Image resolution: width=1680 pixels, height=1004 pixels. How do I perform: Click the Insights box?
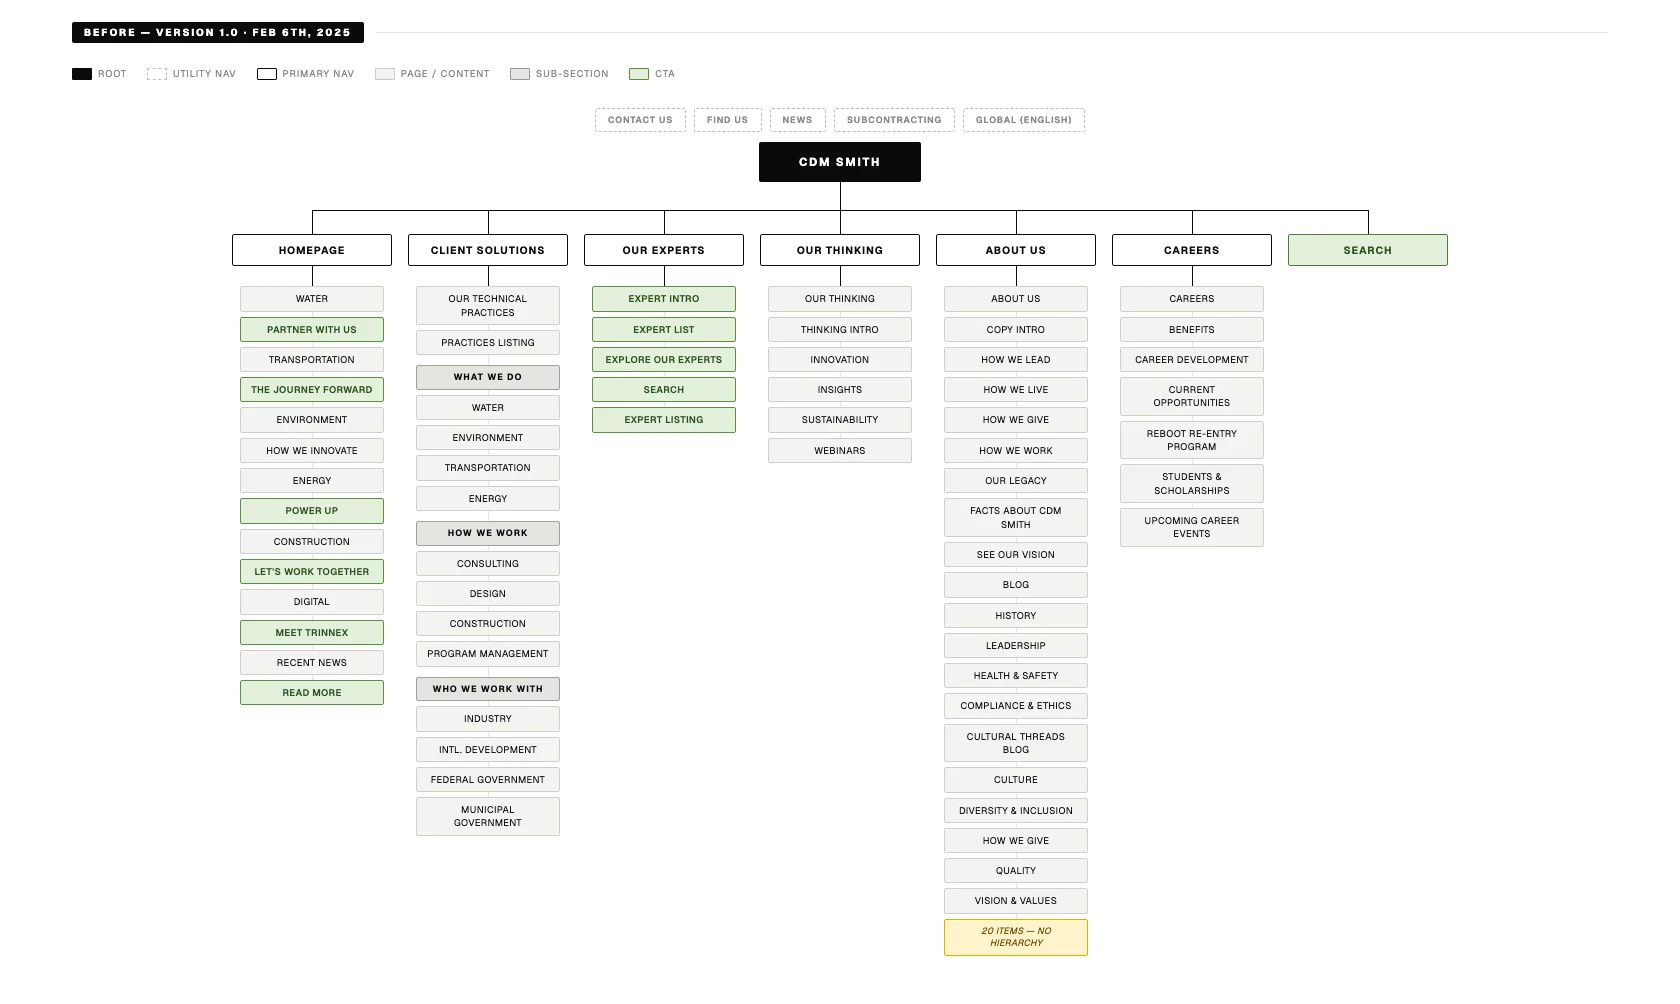[840, 390]
